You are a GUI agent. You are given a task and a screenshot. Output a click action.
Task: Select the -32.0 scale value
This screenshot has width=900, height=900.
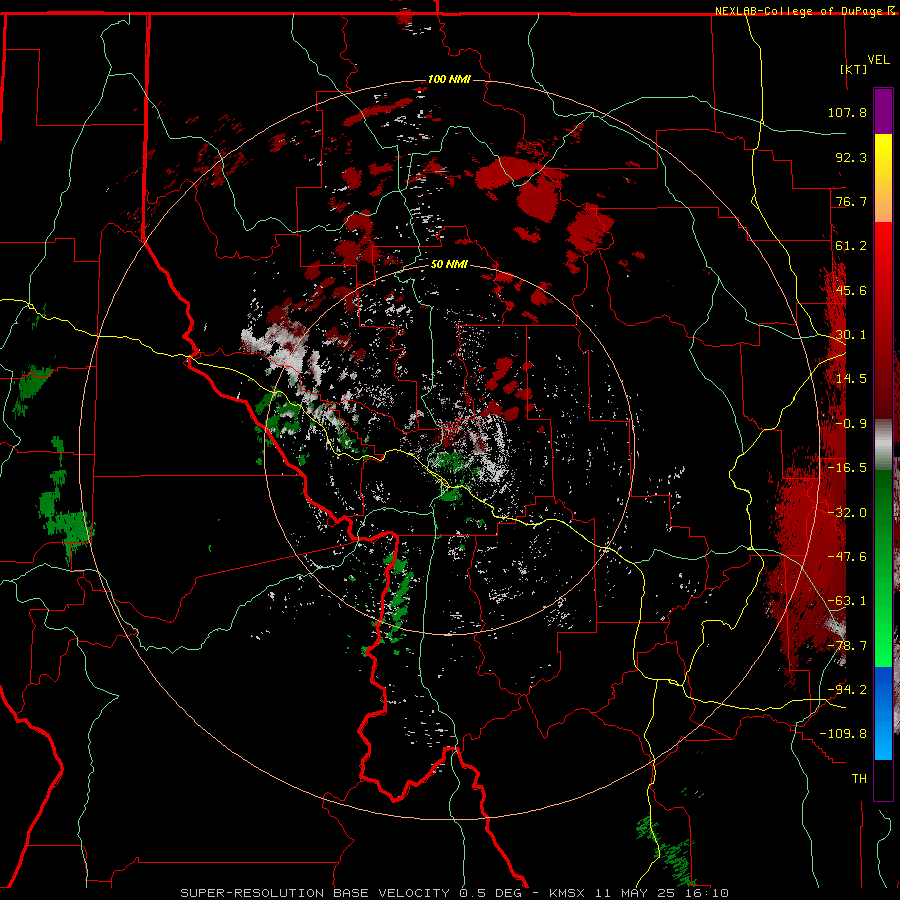(847, 513)
